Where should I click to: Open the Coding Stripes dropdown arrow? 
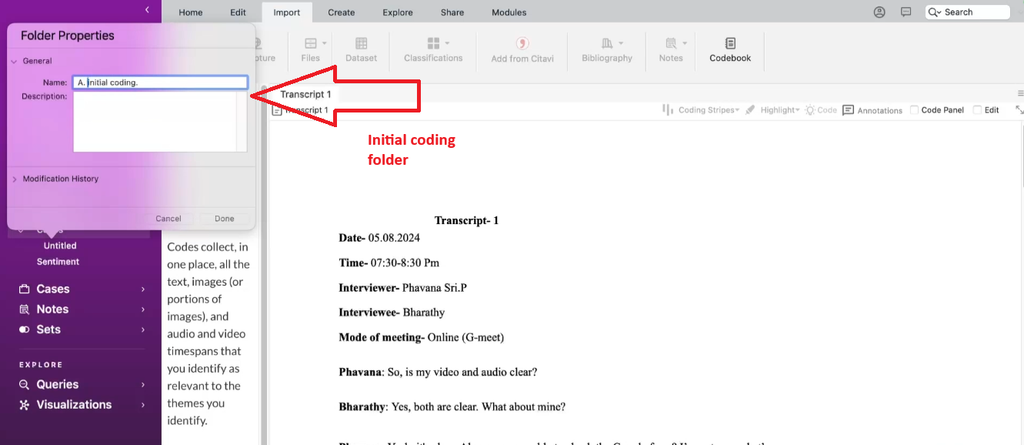coord(737,110)
